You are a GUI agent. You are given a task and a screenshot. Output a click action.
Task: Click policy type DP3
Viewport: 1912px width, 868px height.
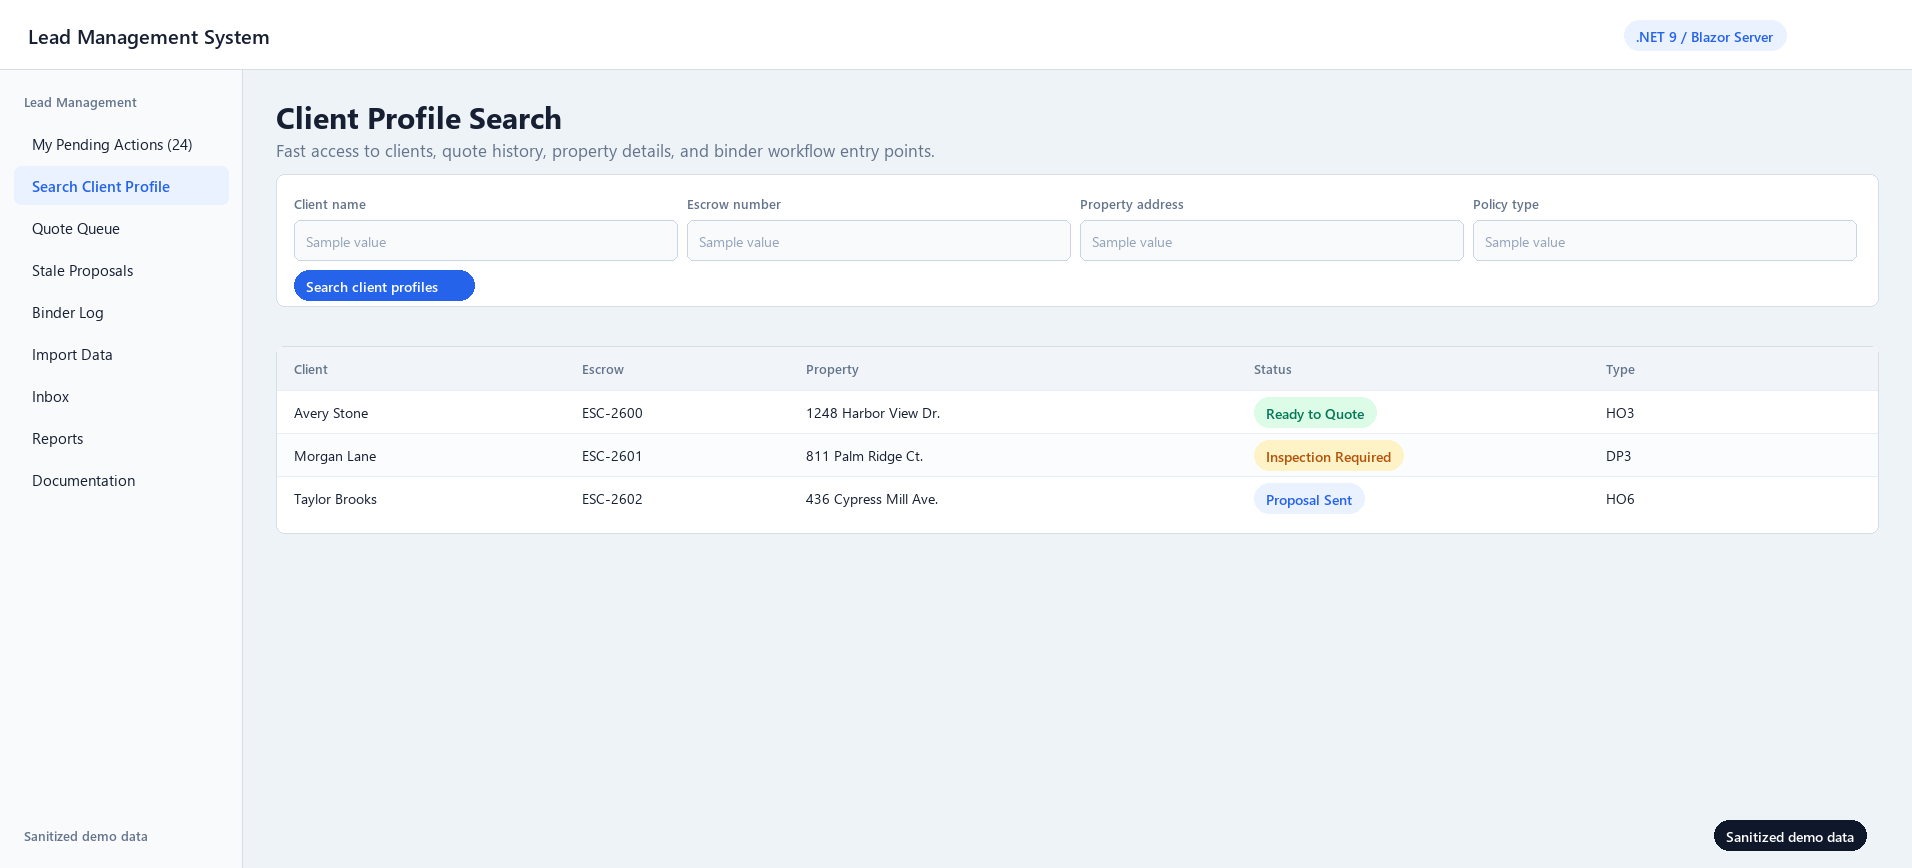point(1618,456)
